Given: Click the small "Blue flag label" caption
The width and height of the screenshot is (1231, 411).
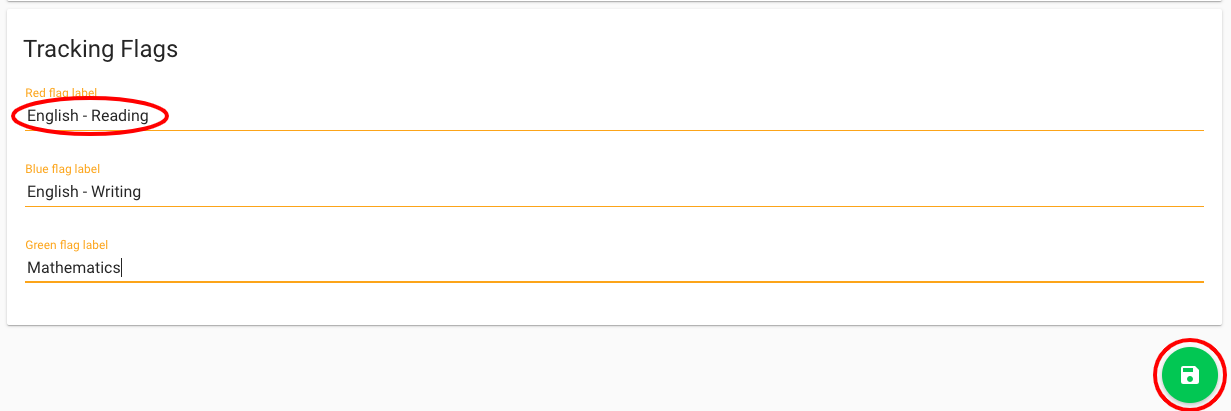Looking at the screenshot, I should pos(62,169).
